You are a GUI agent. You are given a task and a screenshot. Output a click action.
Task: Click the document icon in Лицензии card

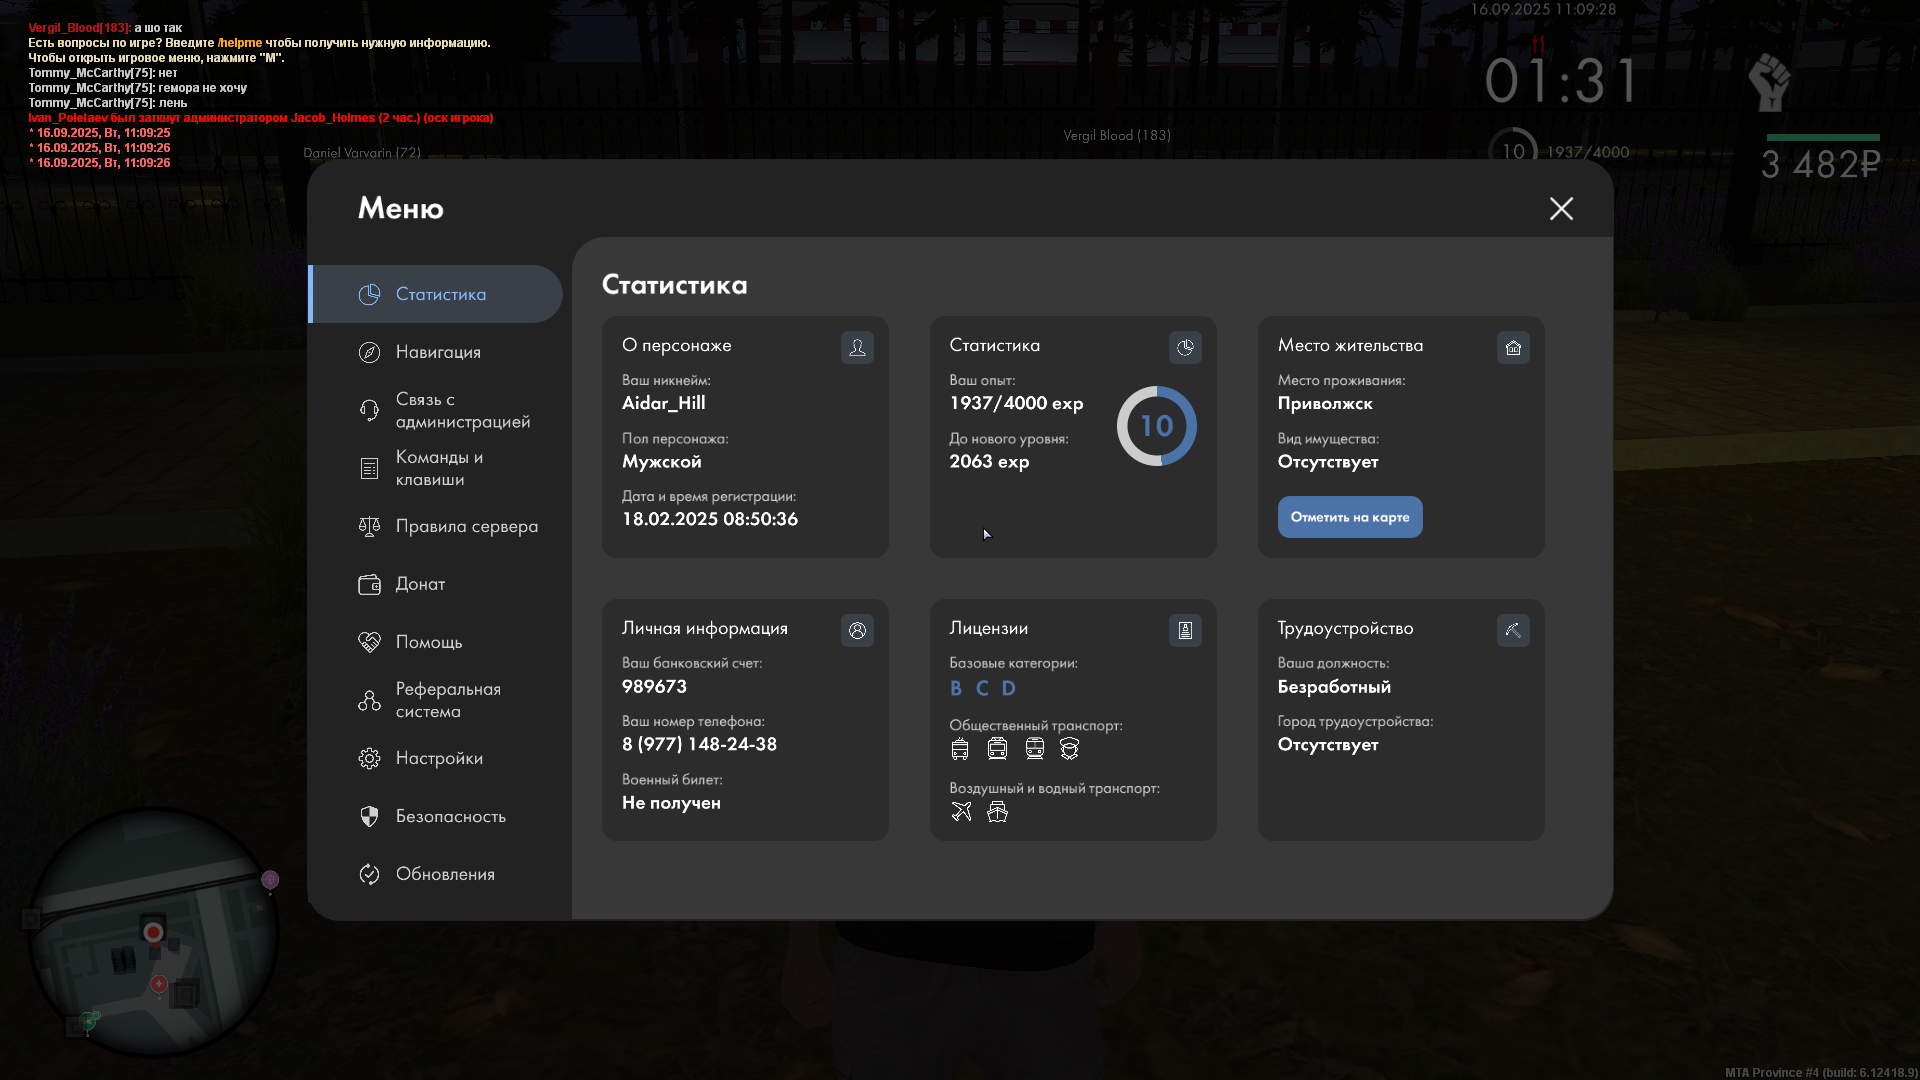(1185, 630)
